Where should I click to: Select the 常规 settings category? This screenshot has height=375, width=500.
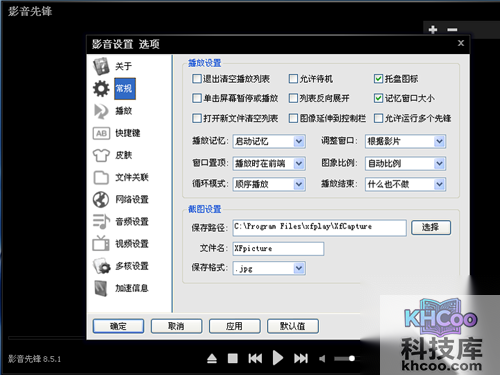point(125,89)
